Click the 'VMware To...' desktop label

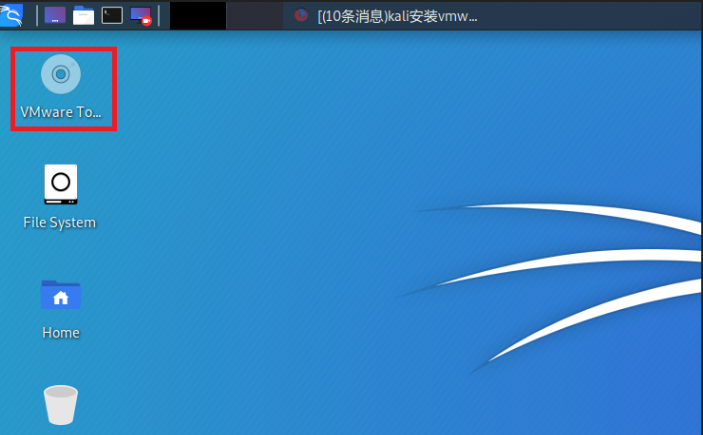tap(61, 112)
